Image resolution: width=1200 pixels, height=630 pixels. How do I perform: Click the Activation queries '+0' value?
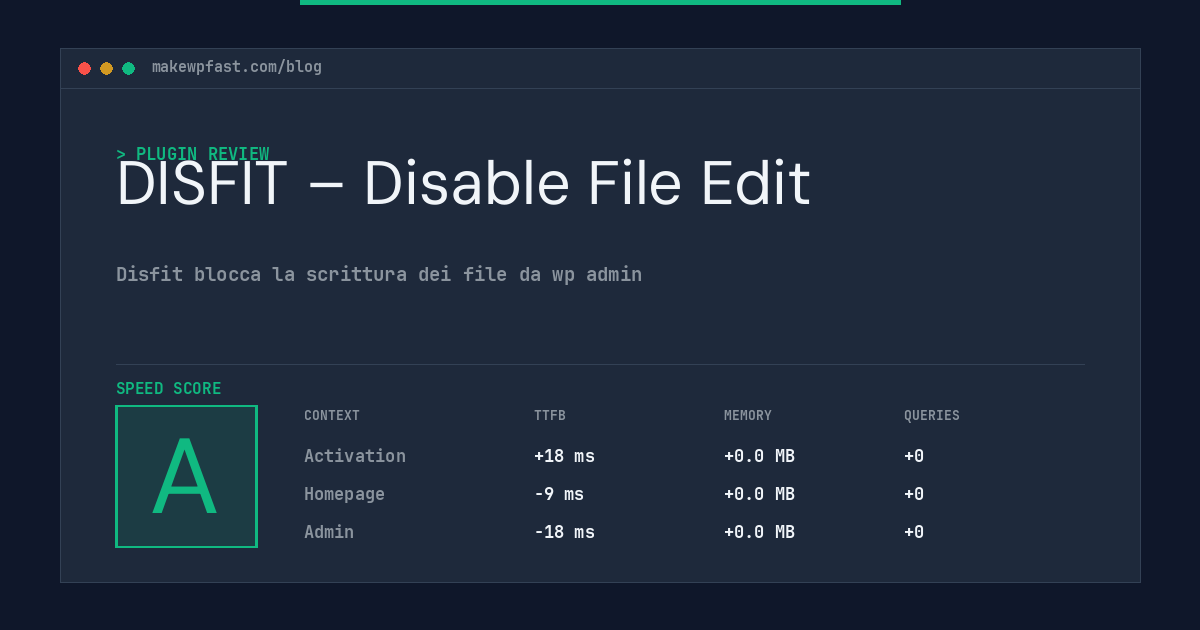pos(914,456)
